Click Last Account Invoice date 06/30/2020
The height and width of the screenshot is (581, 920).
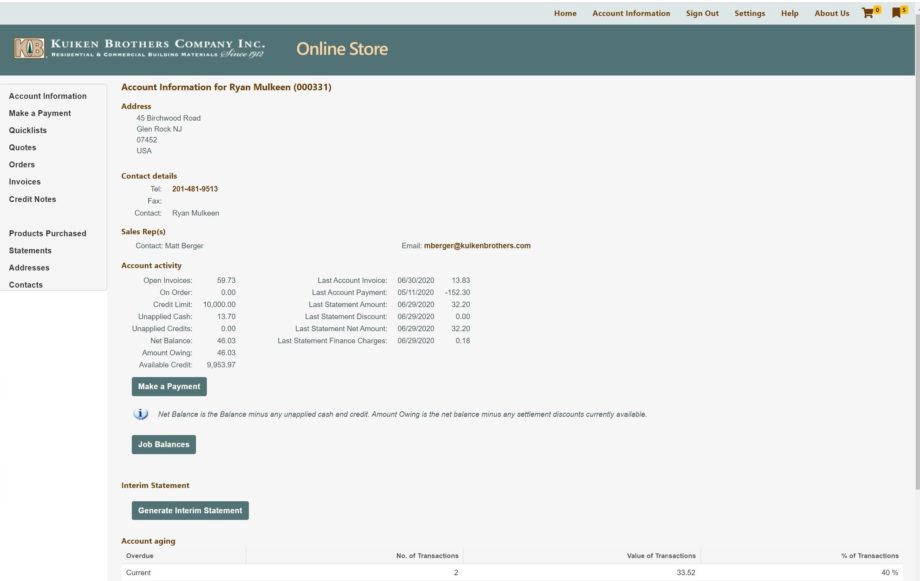(x=416, y=281)
